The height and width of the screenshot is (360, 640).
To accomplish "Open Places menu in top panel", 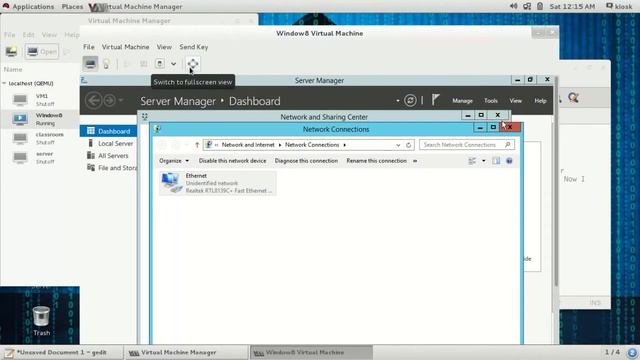I will [x=72, y=7].
